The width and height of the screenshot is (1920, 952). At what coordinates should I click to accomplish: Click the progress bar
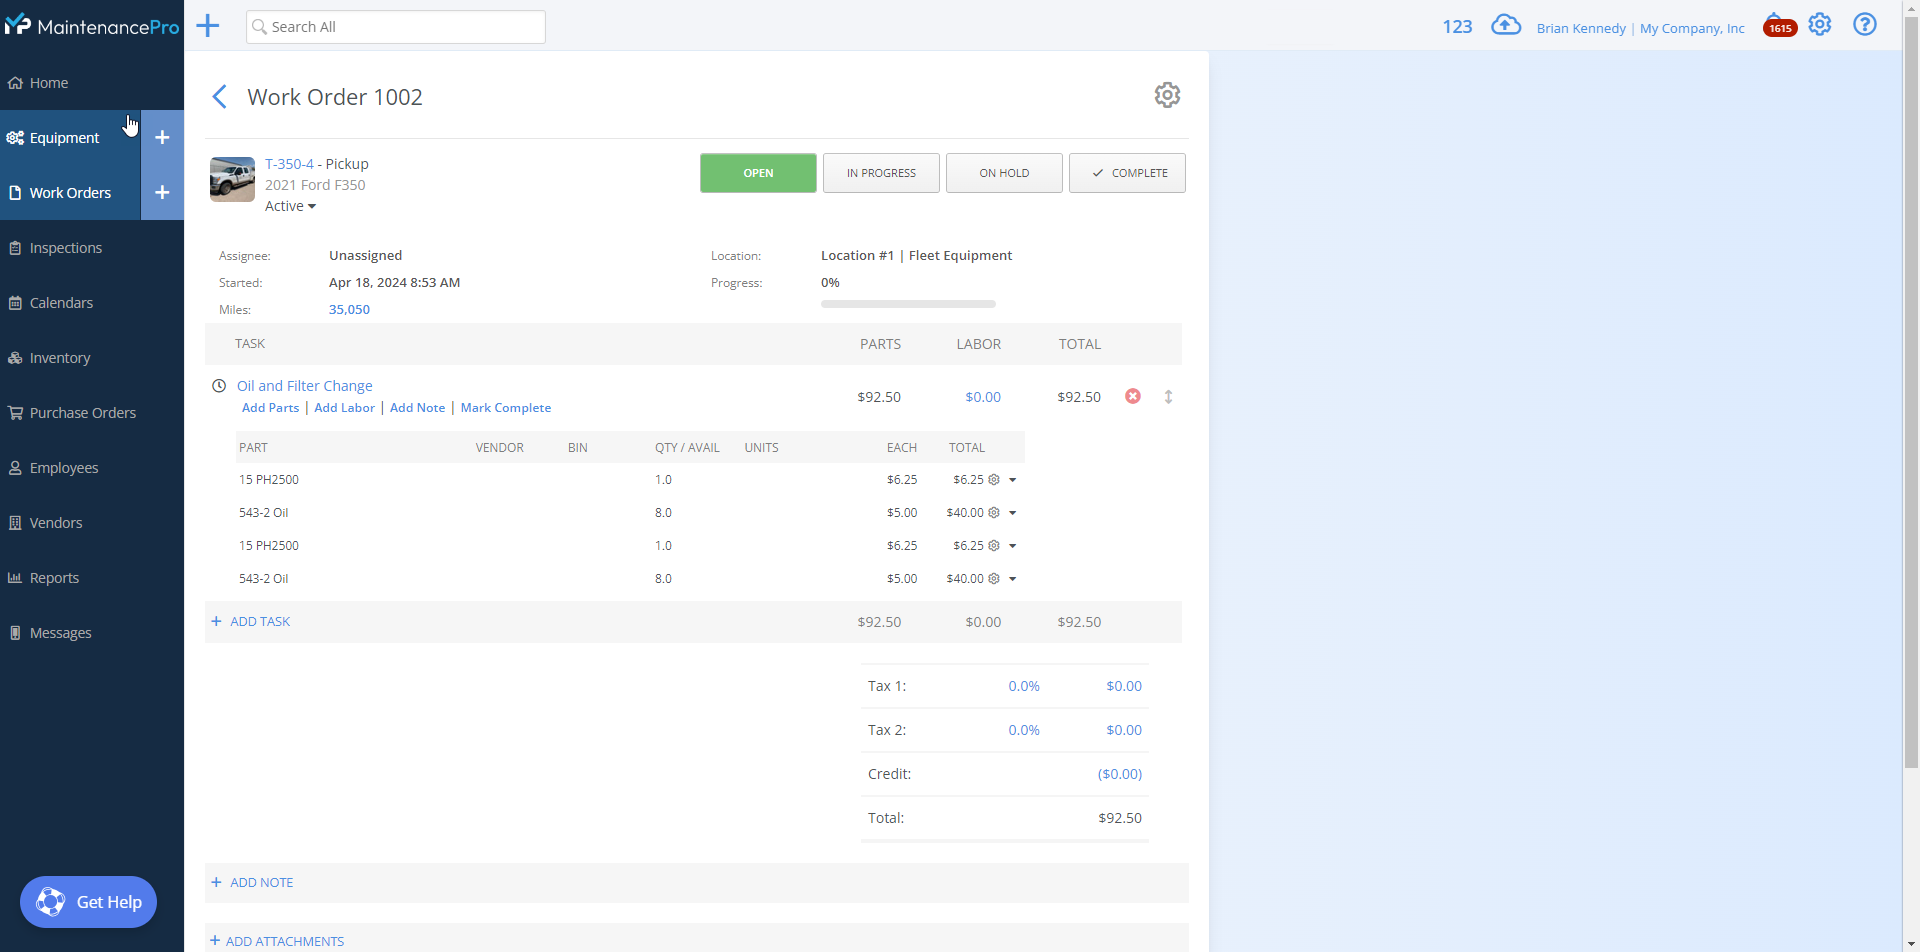coord(908,304)
